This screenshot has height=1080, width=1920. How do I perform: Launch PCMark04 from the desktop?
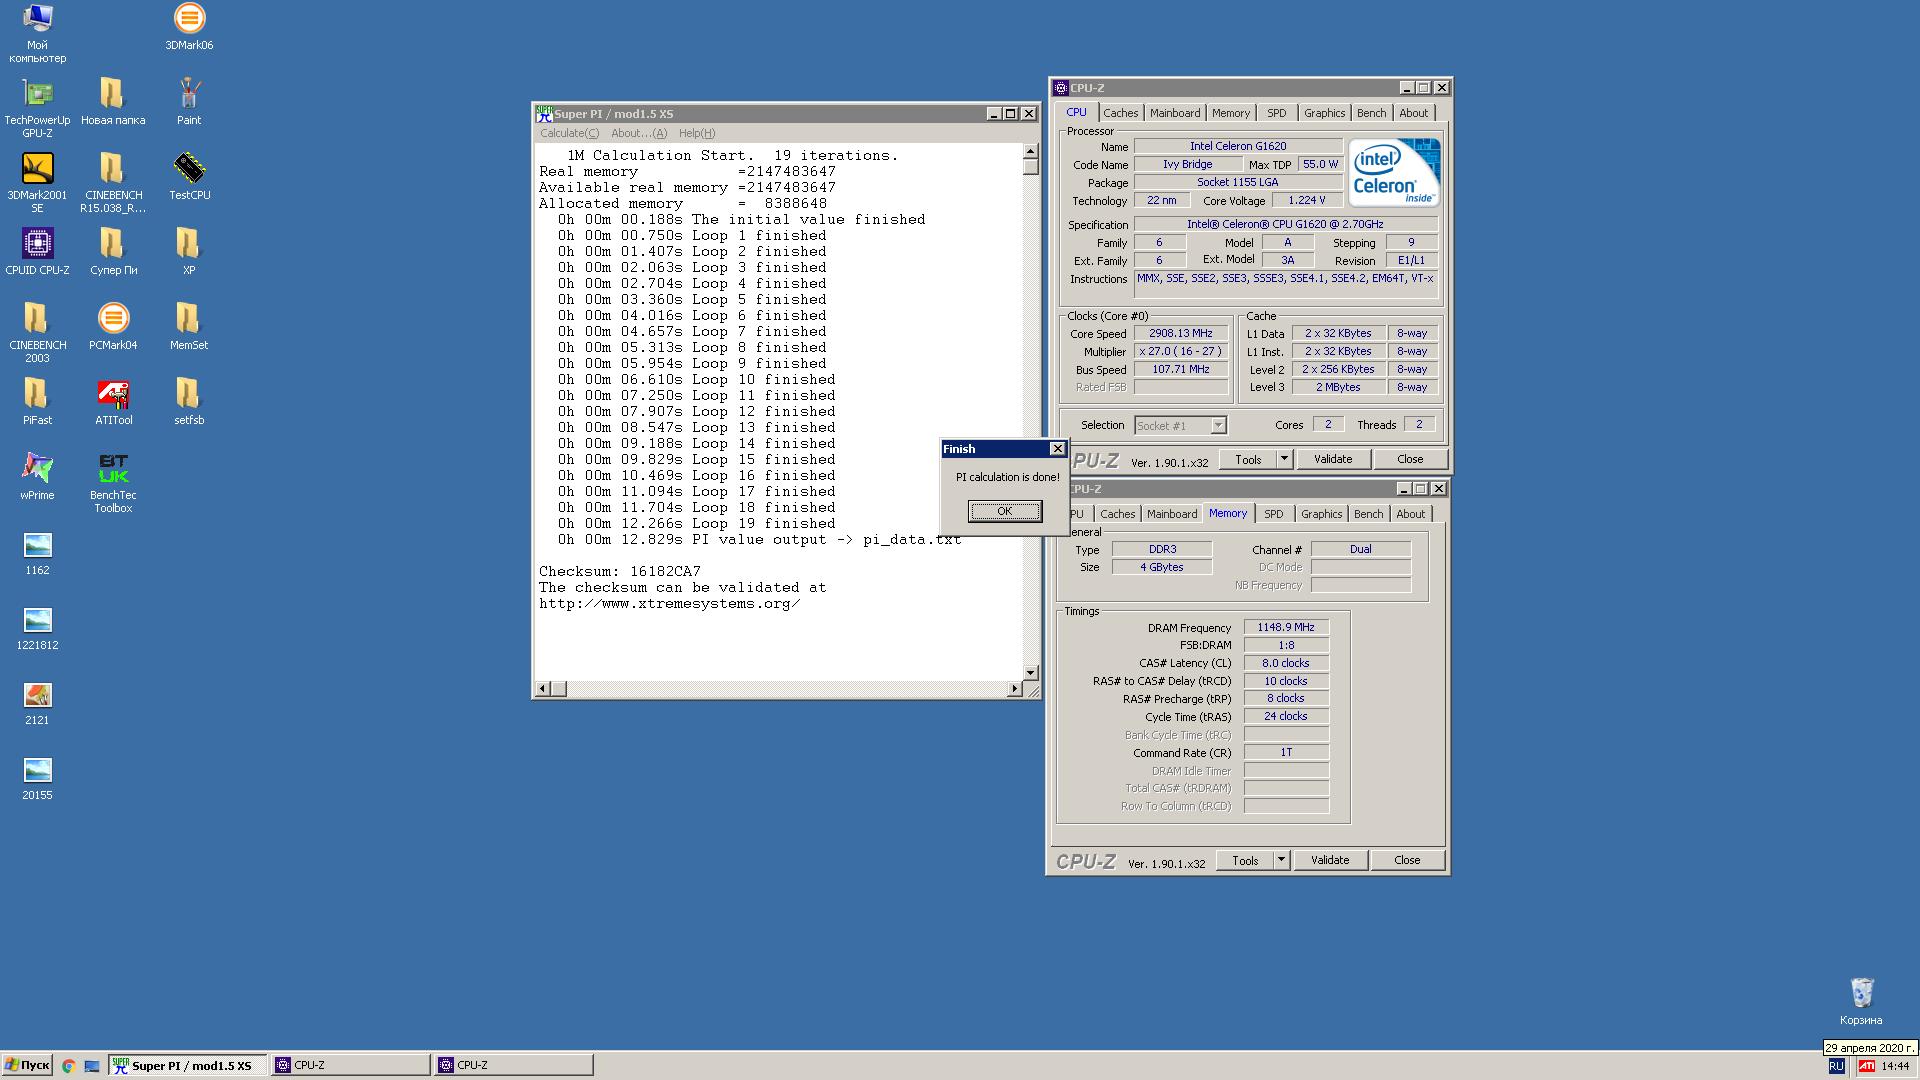(x=113, y=327)
